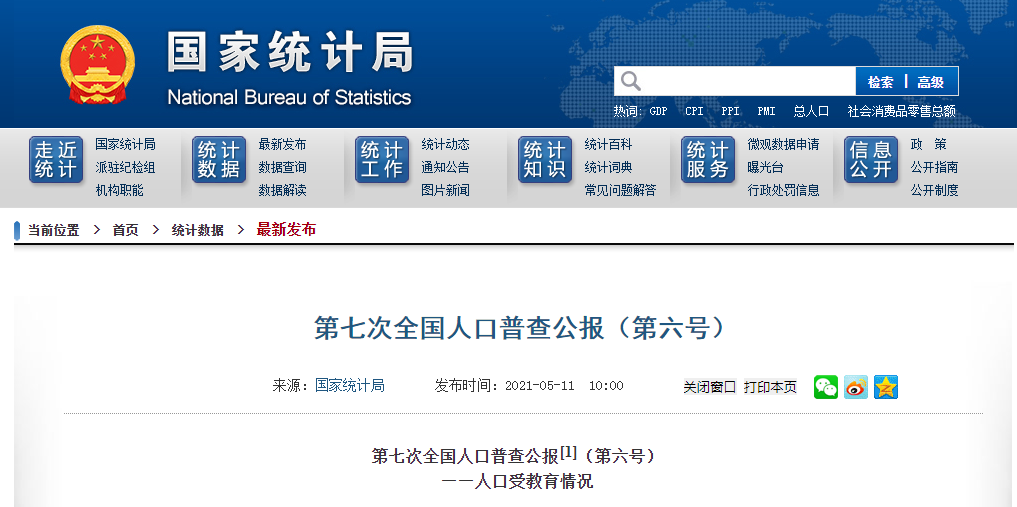Image resolution: width=1017 pixels, height=507 pixels.
Task: Share article via WeChat icon
Action: [x=826, y=387]
